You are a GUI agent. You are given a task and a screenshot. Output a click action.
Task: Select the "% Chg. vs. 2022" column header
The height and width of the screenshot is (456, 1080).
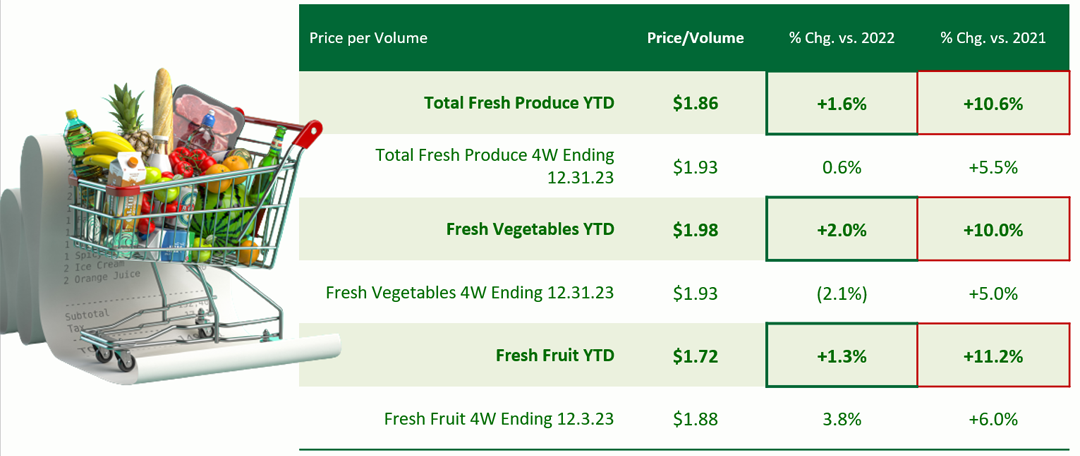point(841,38)
